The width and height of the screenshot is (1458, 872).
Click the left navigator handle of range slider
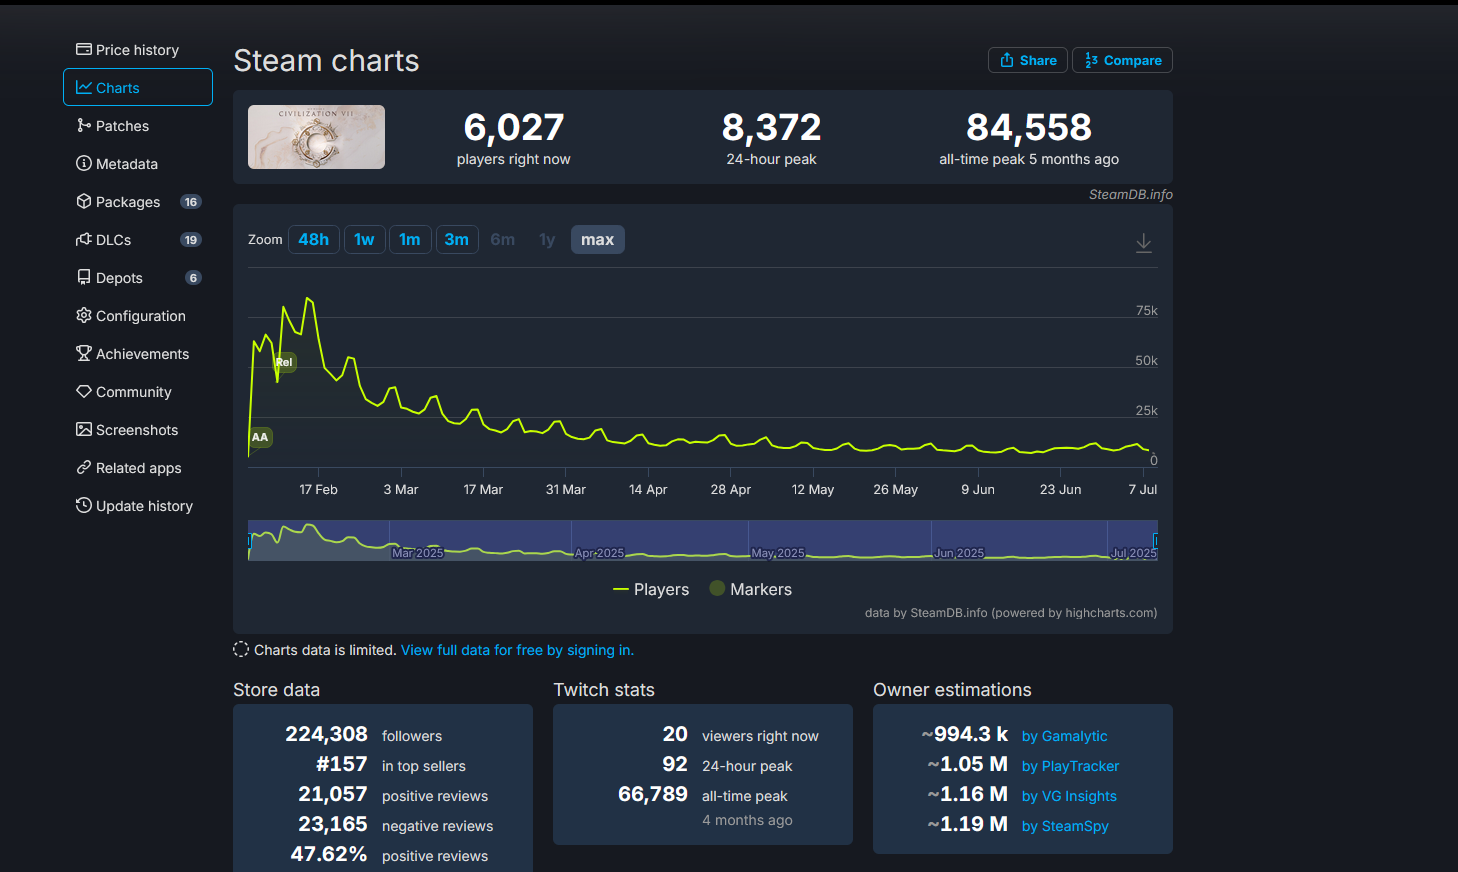tap(249, 540)
